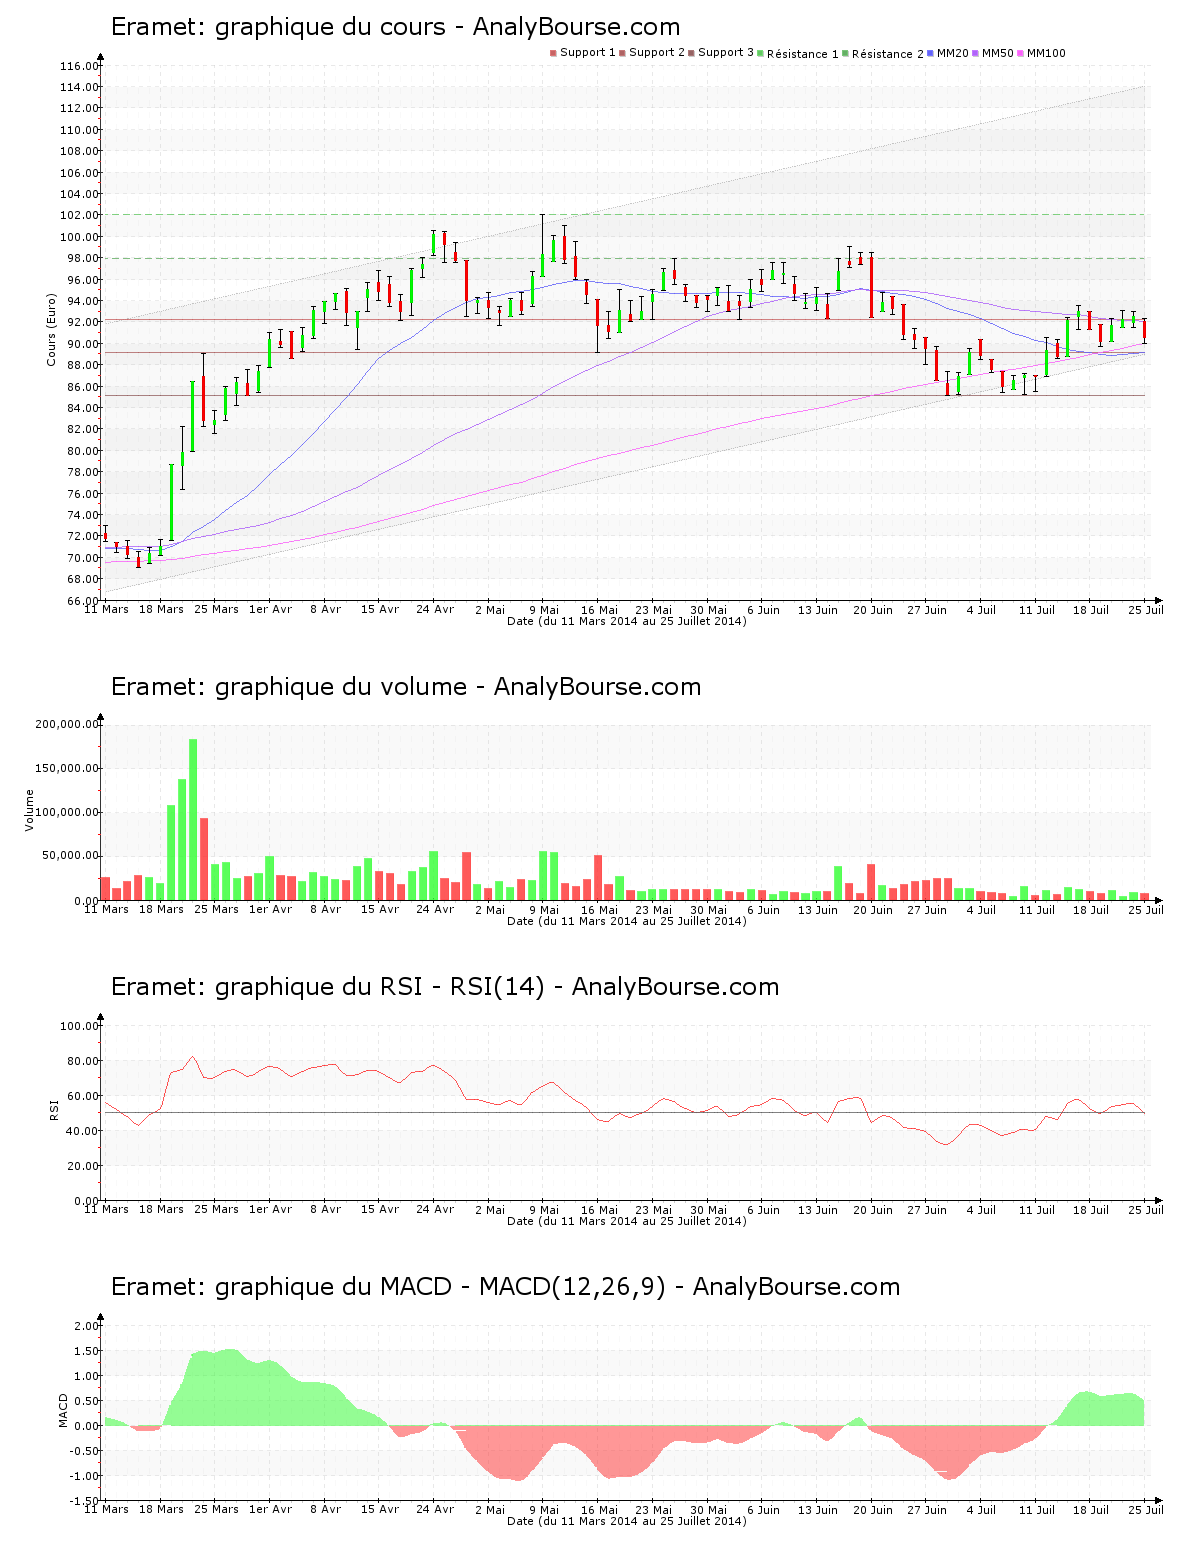This screenshot has width=1200, height=1550.
Task: Click '9 Mai' on the price chart axis
Action: [544, 609]
